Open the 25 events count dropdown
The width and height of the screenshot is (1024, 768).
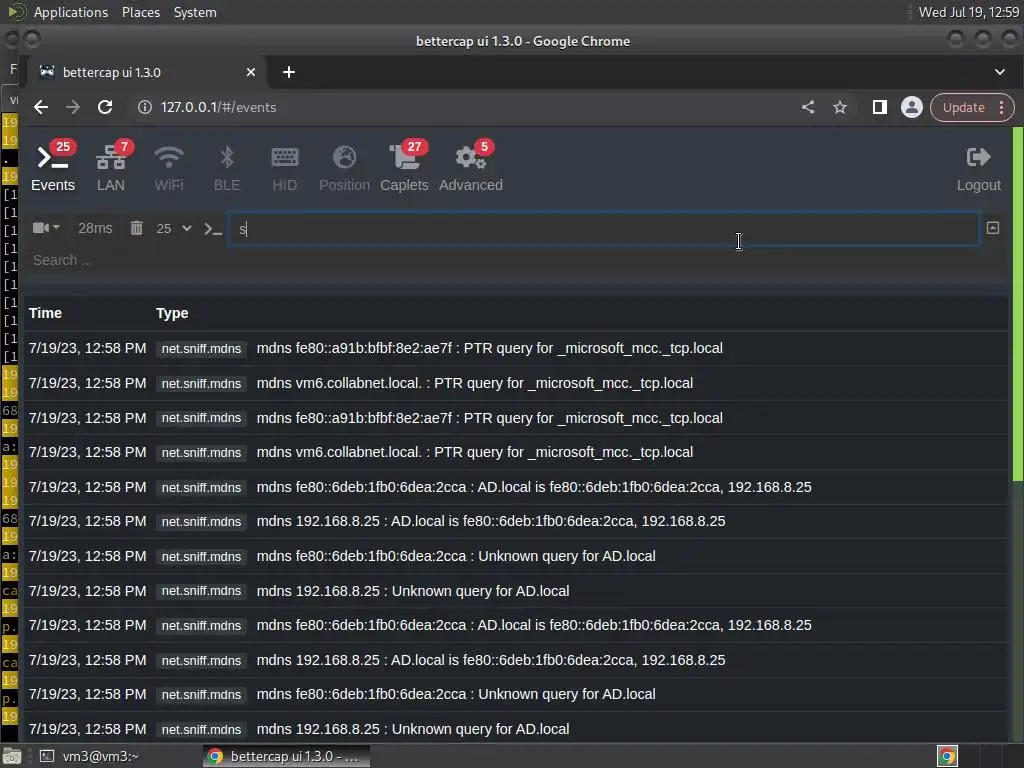(174, 228)
